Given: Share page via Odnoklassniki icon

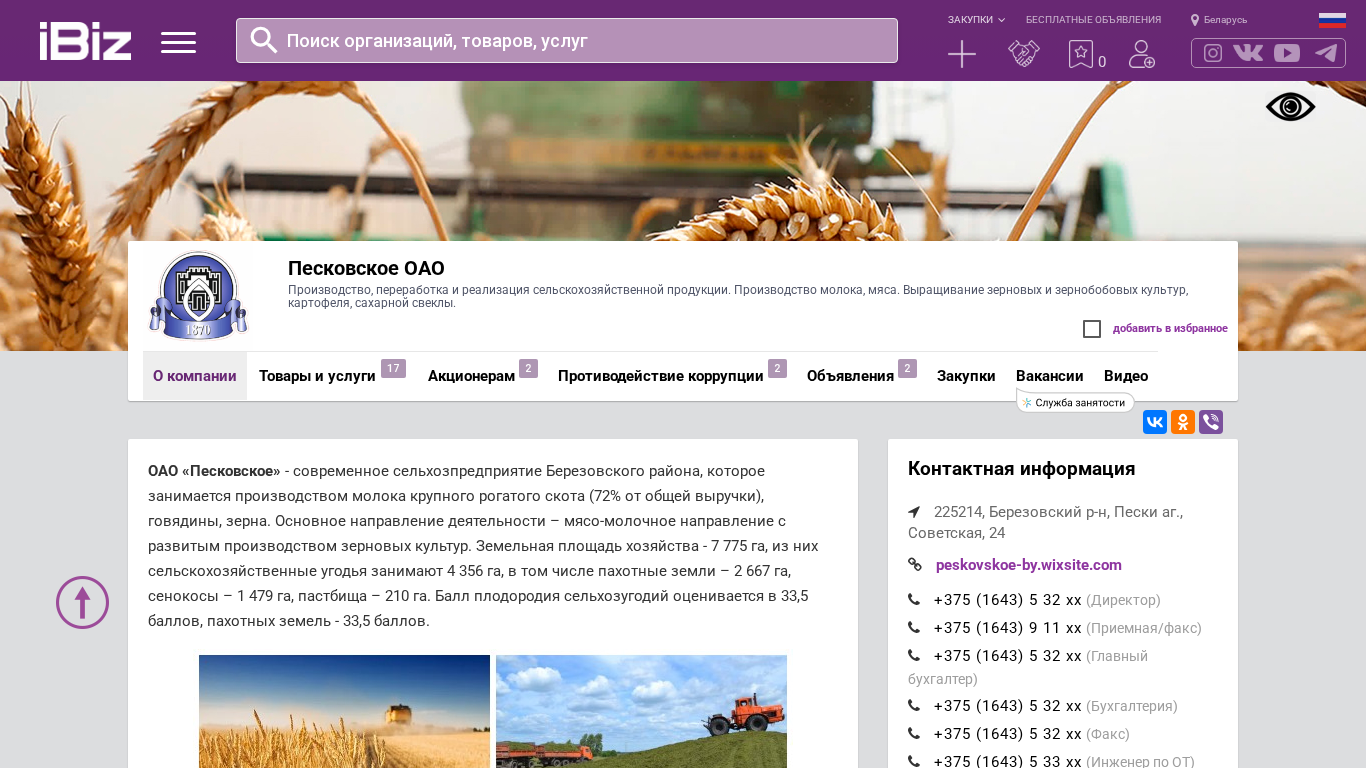Looking at the screenshot, I should [x=1183, y=422].
